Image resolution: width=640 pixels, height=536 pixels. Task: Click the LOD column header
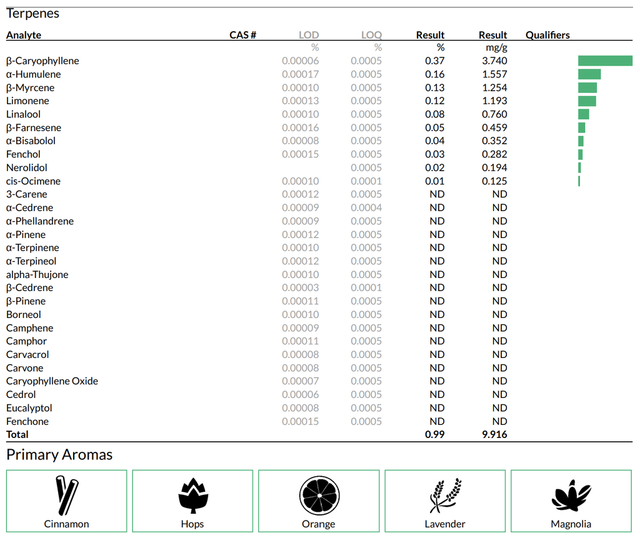[x=309, y=35]
